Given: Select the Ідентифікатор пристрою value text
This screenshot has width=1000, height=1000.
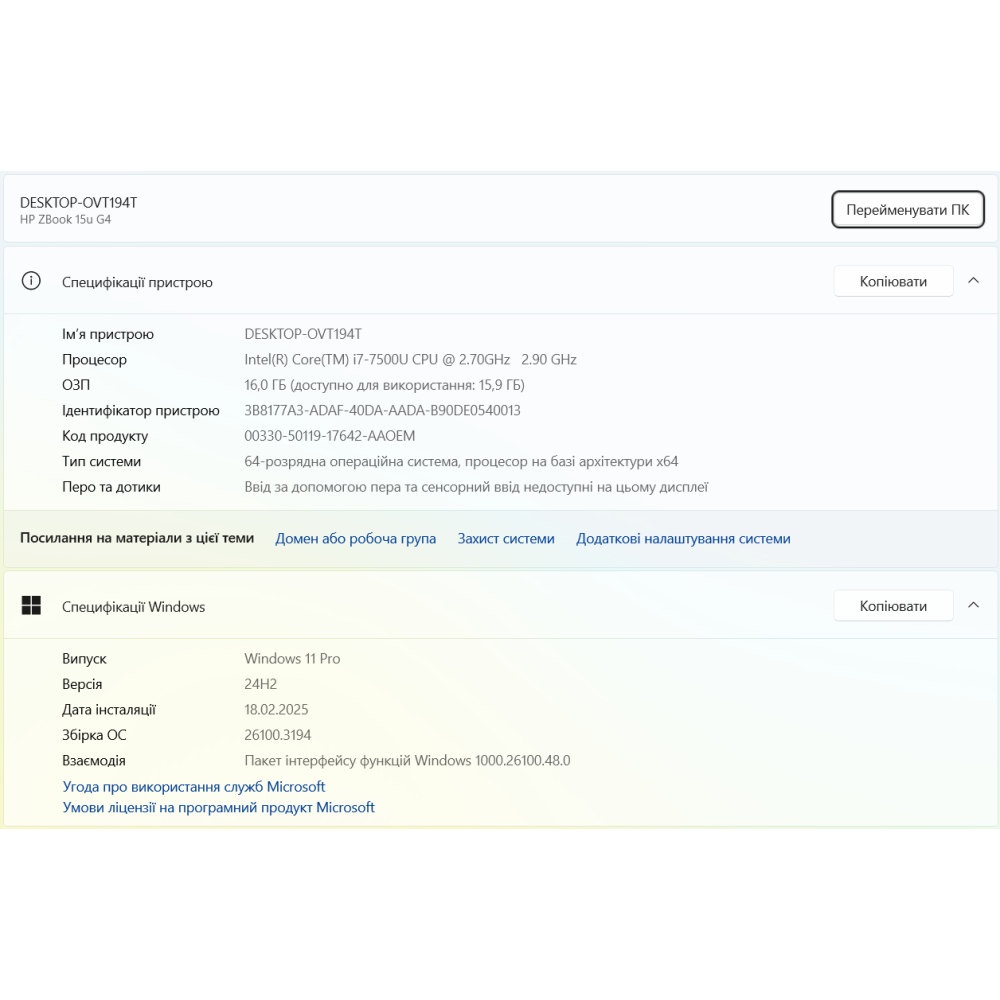Looking at the screenshot, I should (x=382, y=410).
